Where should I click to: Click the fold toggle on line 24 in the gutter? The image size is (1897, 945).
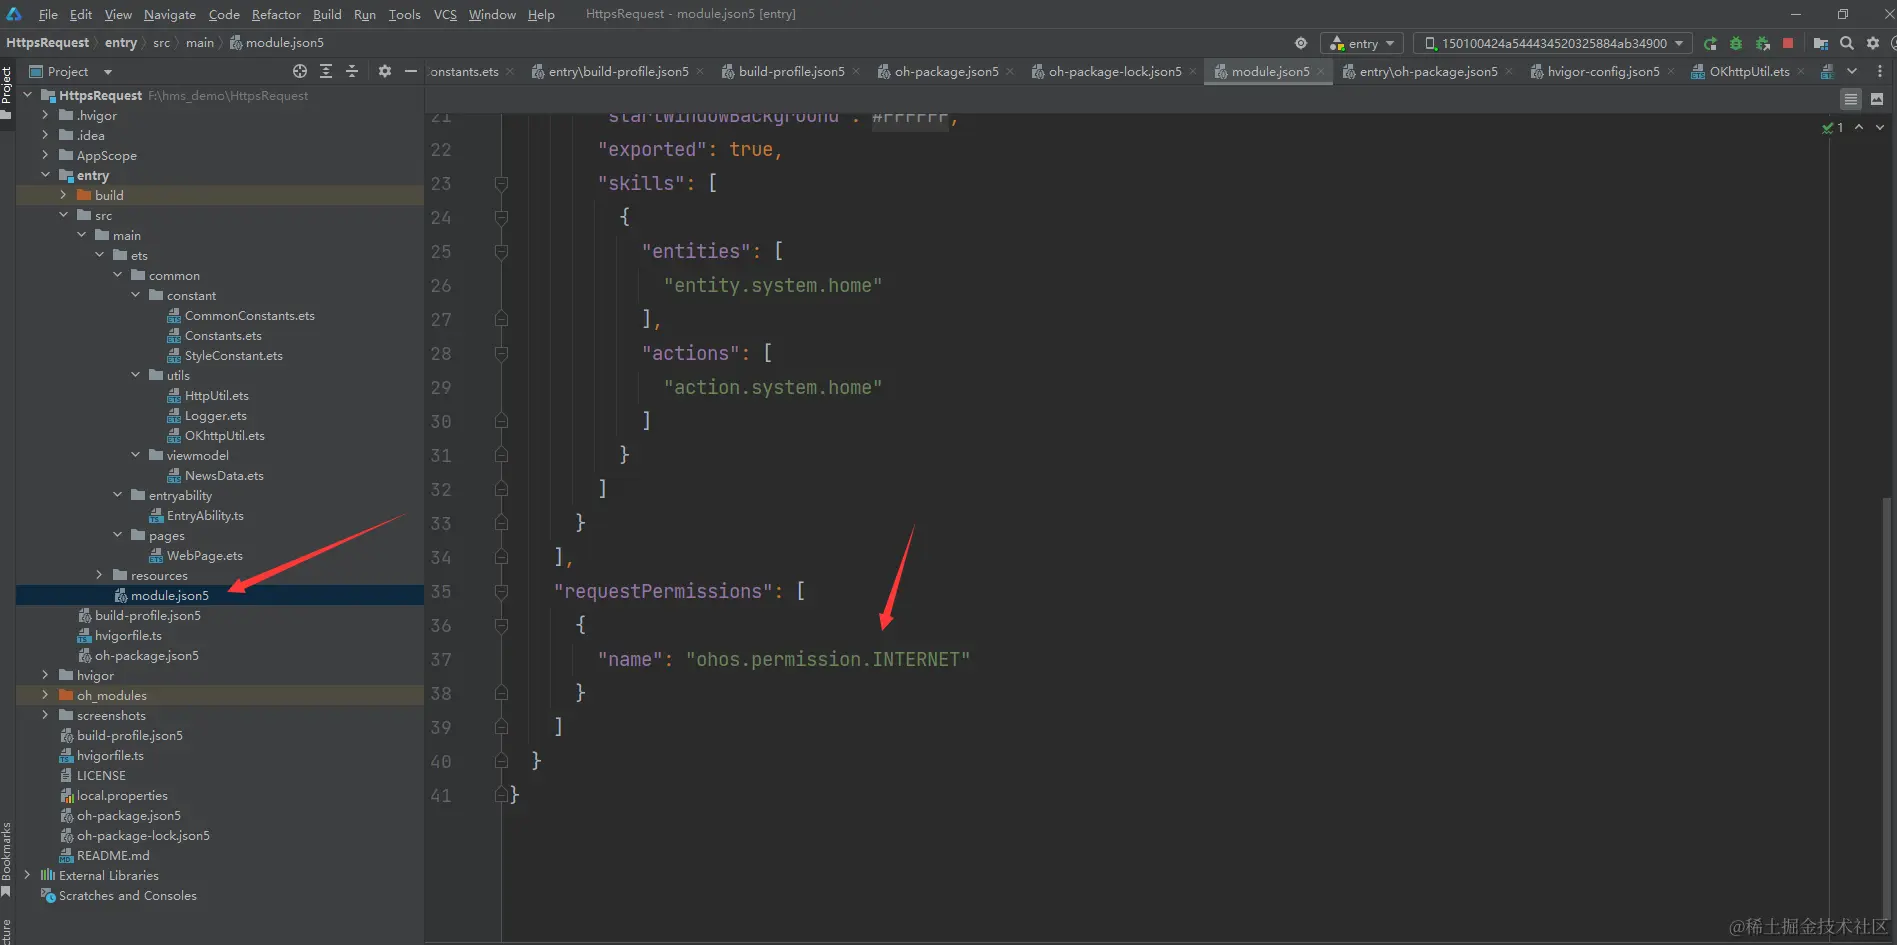click(501, 217)
